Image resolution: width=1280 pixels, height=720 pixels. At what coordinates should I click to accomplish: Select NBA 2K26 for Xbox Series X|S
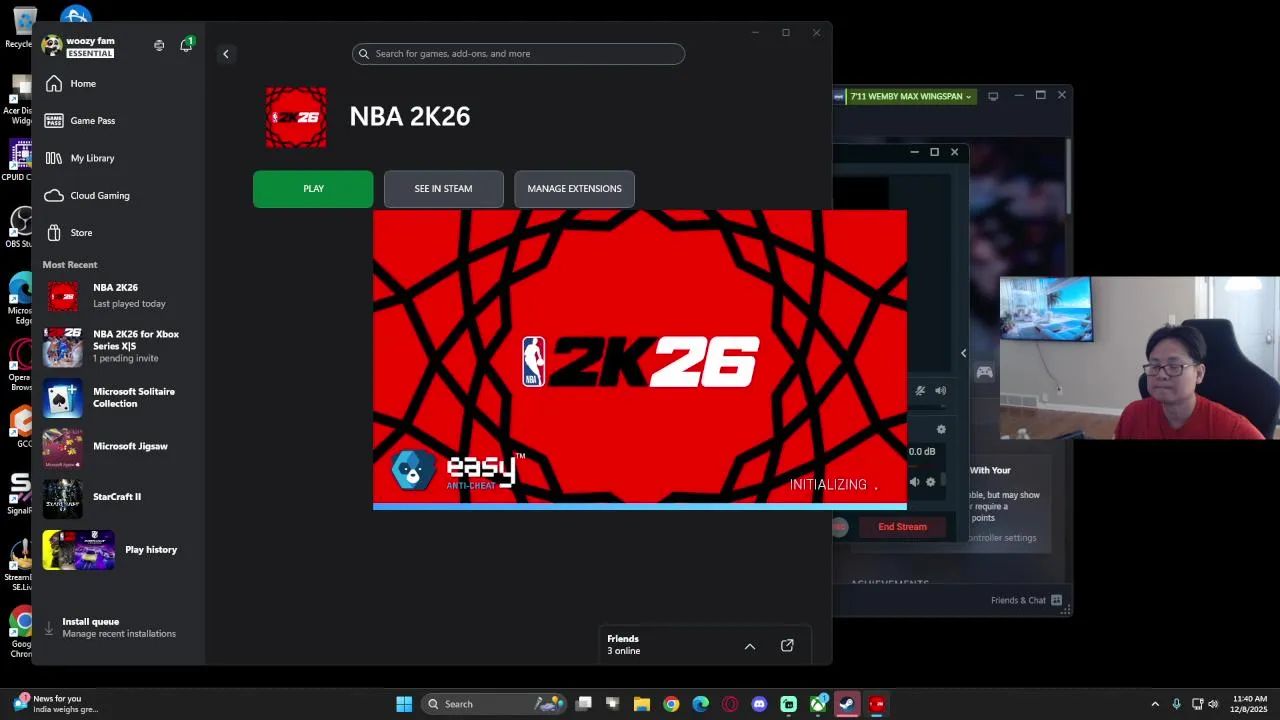(118, 346)
